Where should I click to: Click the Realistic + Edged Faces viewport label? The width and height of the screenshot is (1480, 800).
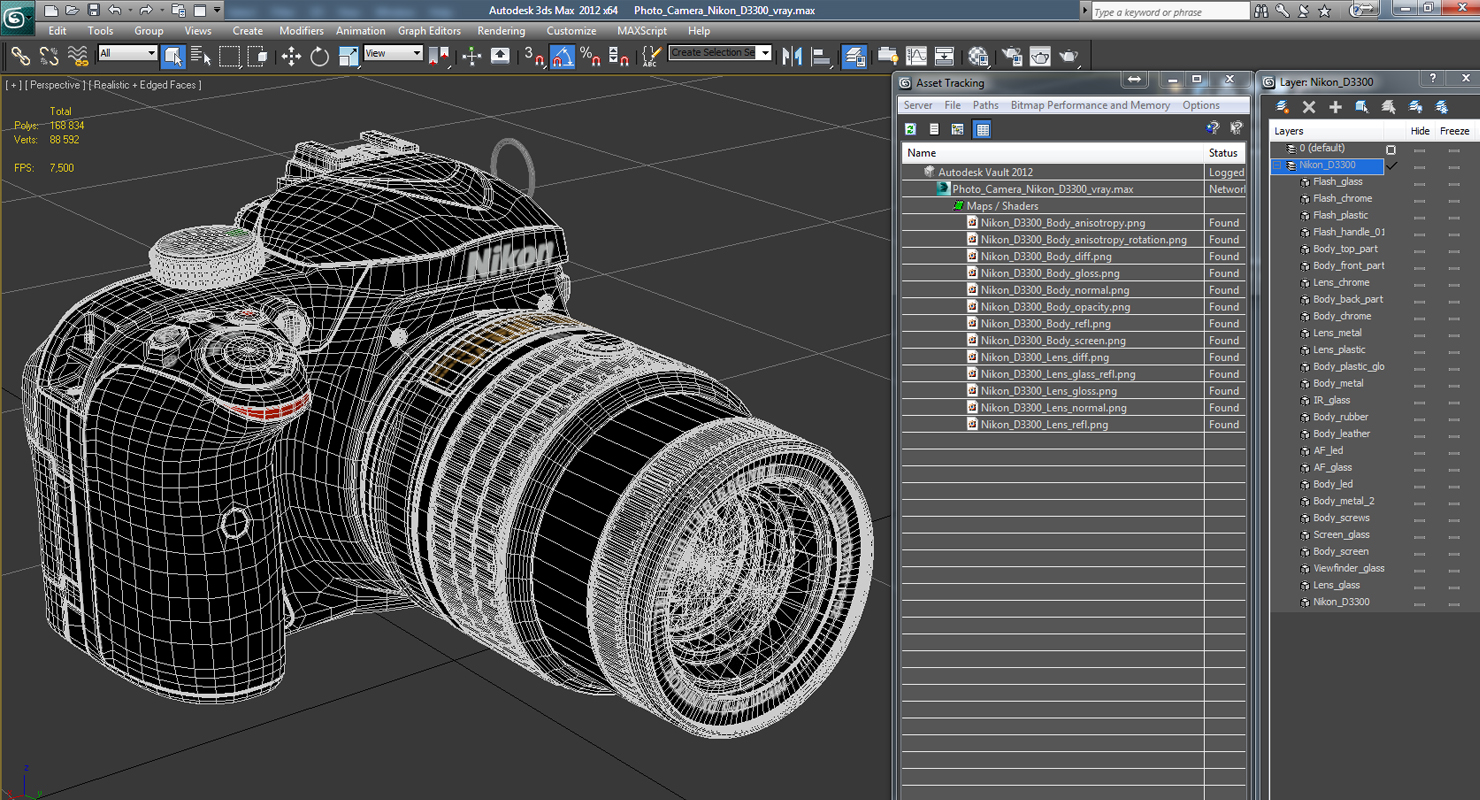pyautogui.click(x=144, y=85)
